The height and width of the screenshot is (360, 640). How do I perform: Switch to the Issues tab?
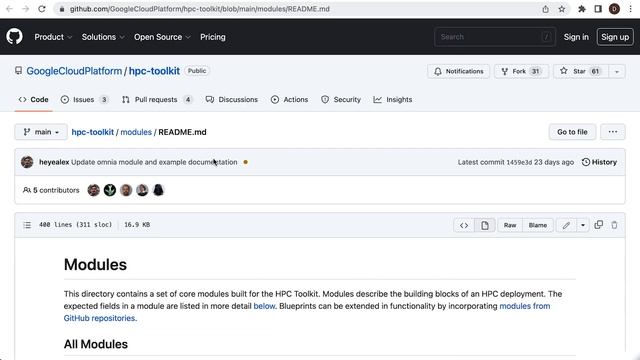click(x=84, y=100)
